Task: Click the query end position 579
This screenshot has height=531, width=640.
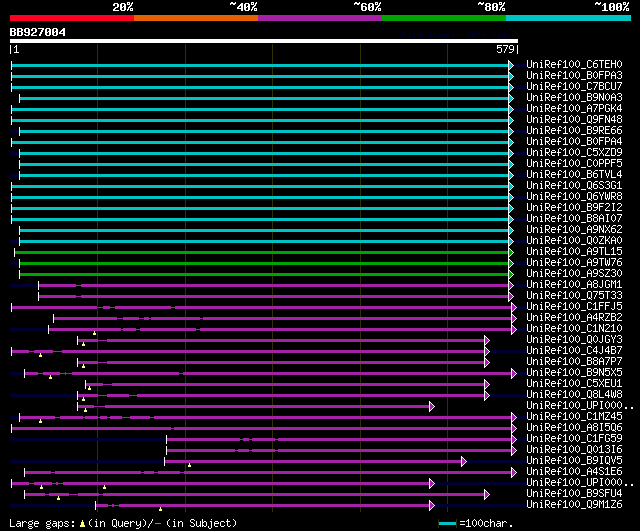Action: tap(505, 49)
